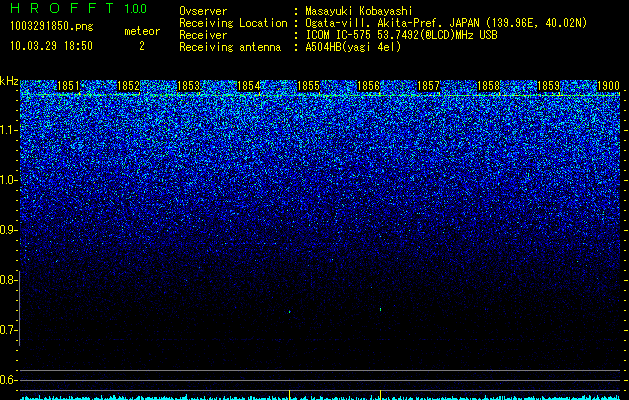Click time marker 1853
The image size is (629, 400).
[x=189, y=86]
